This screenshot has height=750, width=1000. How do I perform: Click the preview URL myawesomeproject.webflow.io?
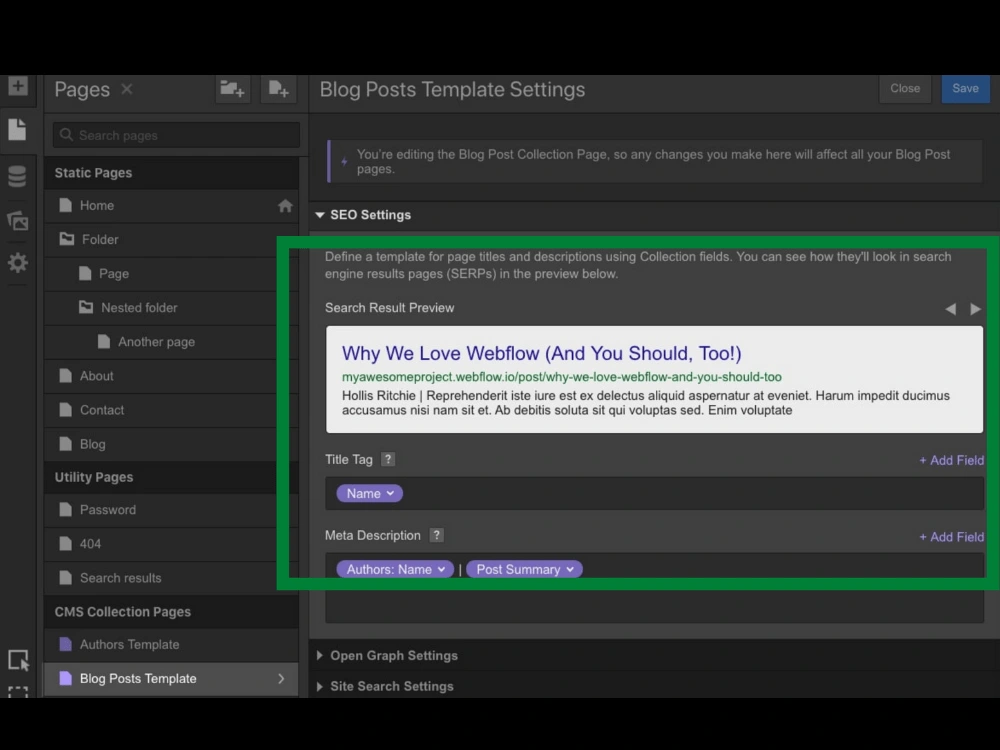pos(561,377)
